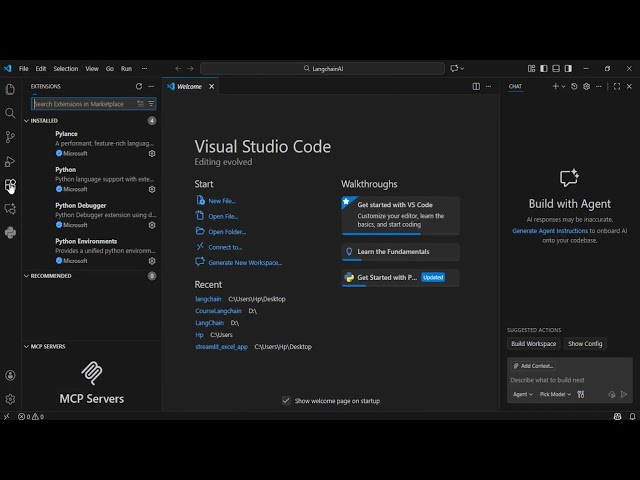
Task: Open the Run menu
Action: [x=127, y=69]
